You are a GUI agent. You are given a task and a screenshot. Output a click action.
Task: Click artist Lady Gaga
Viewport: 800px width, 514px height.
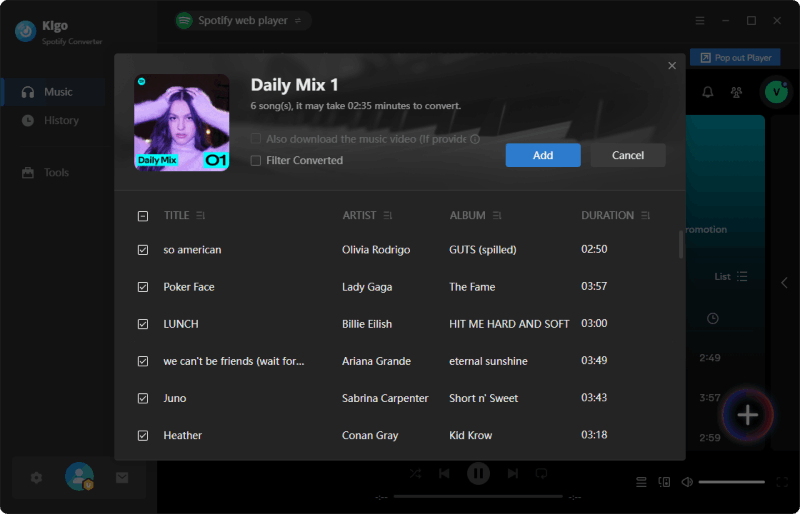pyautogui.click(x=367, y=287)
